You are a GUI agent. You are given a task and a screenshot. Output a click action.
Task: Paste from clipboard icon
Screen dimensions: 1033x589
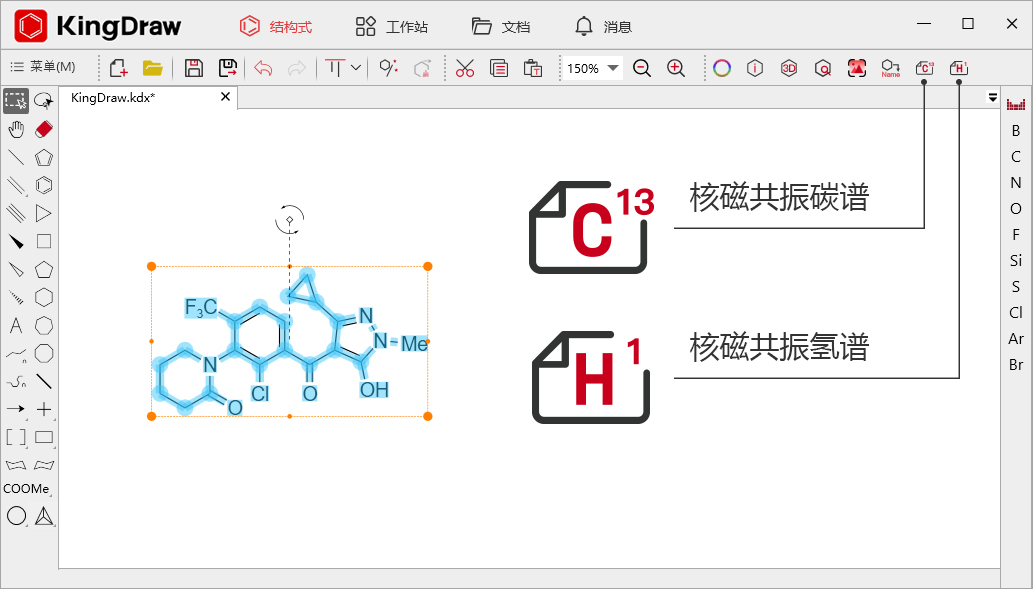click(532, 68)
